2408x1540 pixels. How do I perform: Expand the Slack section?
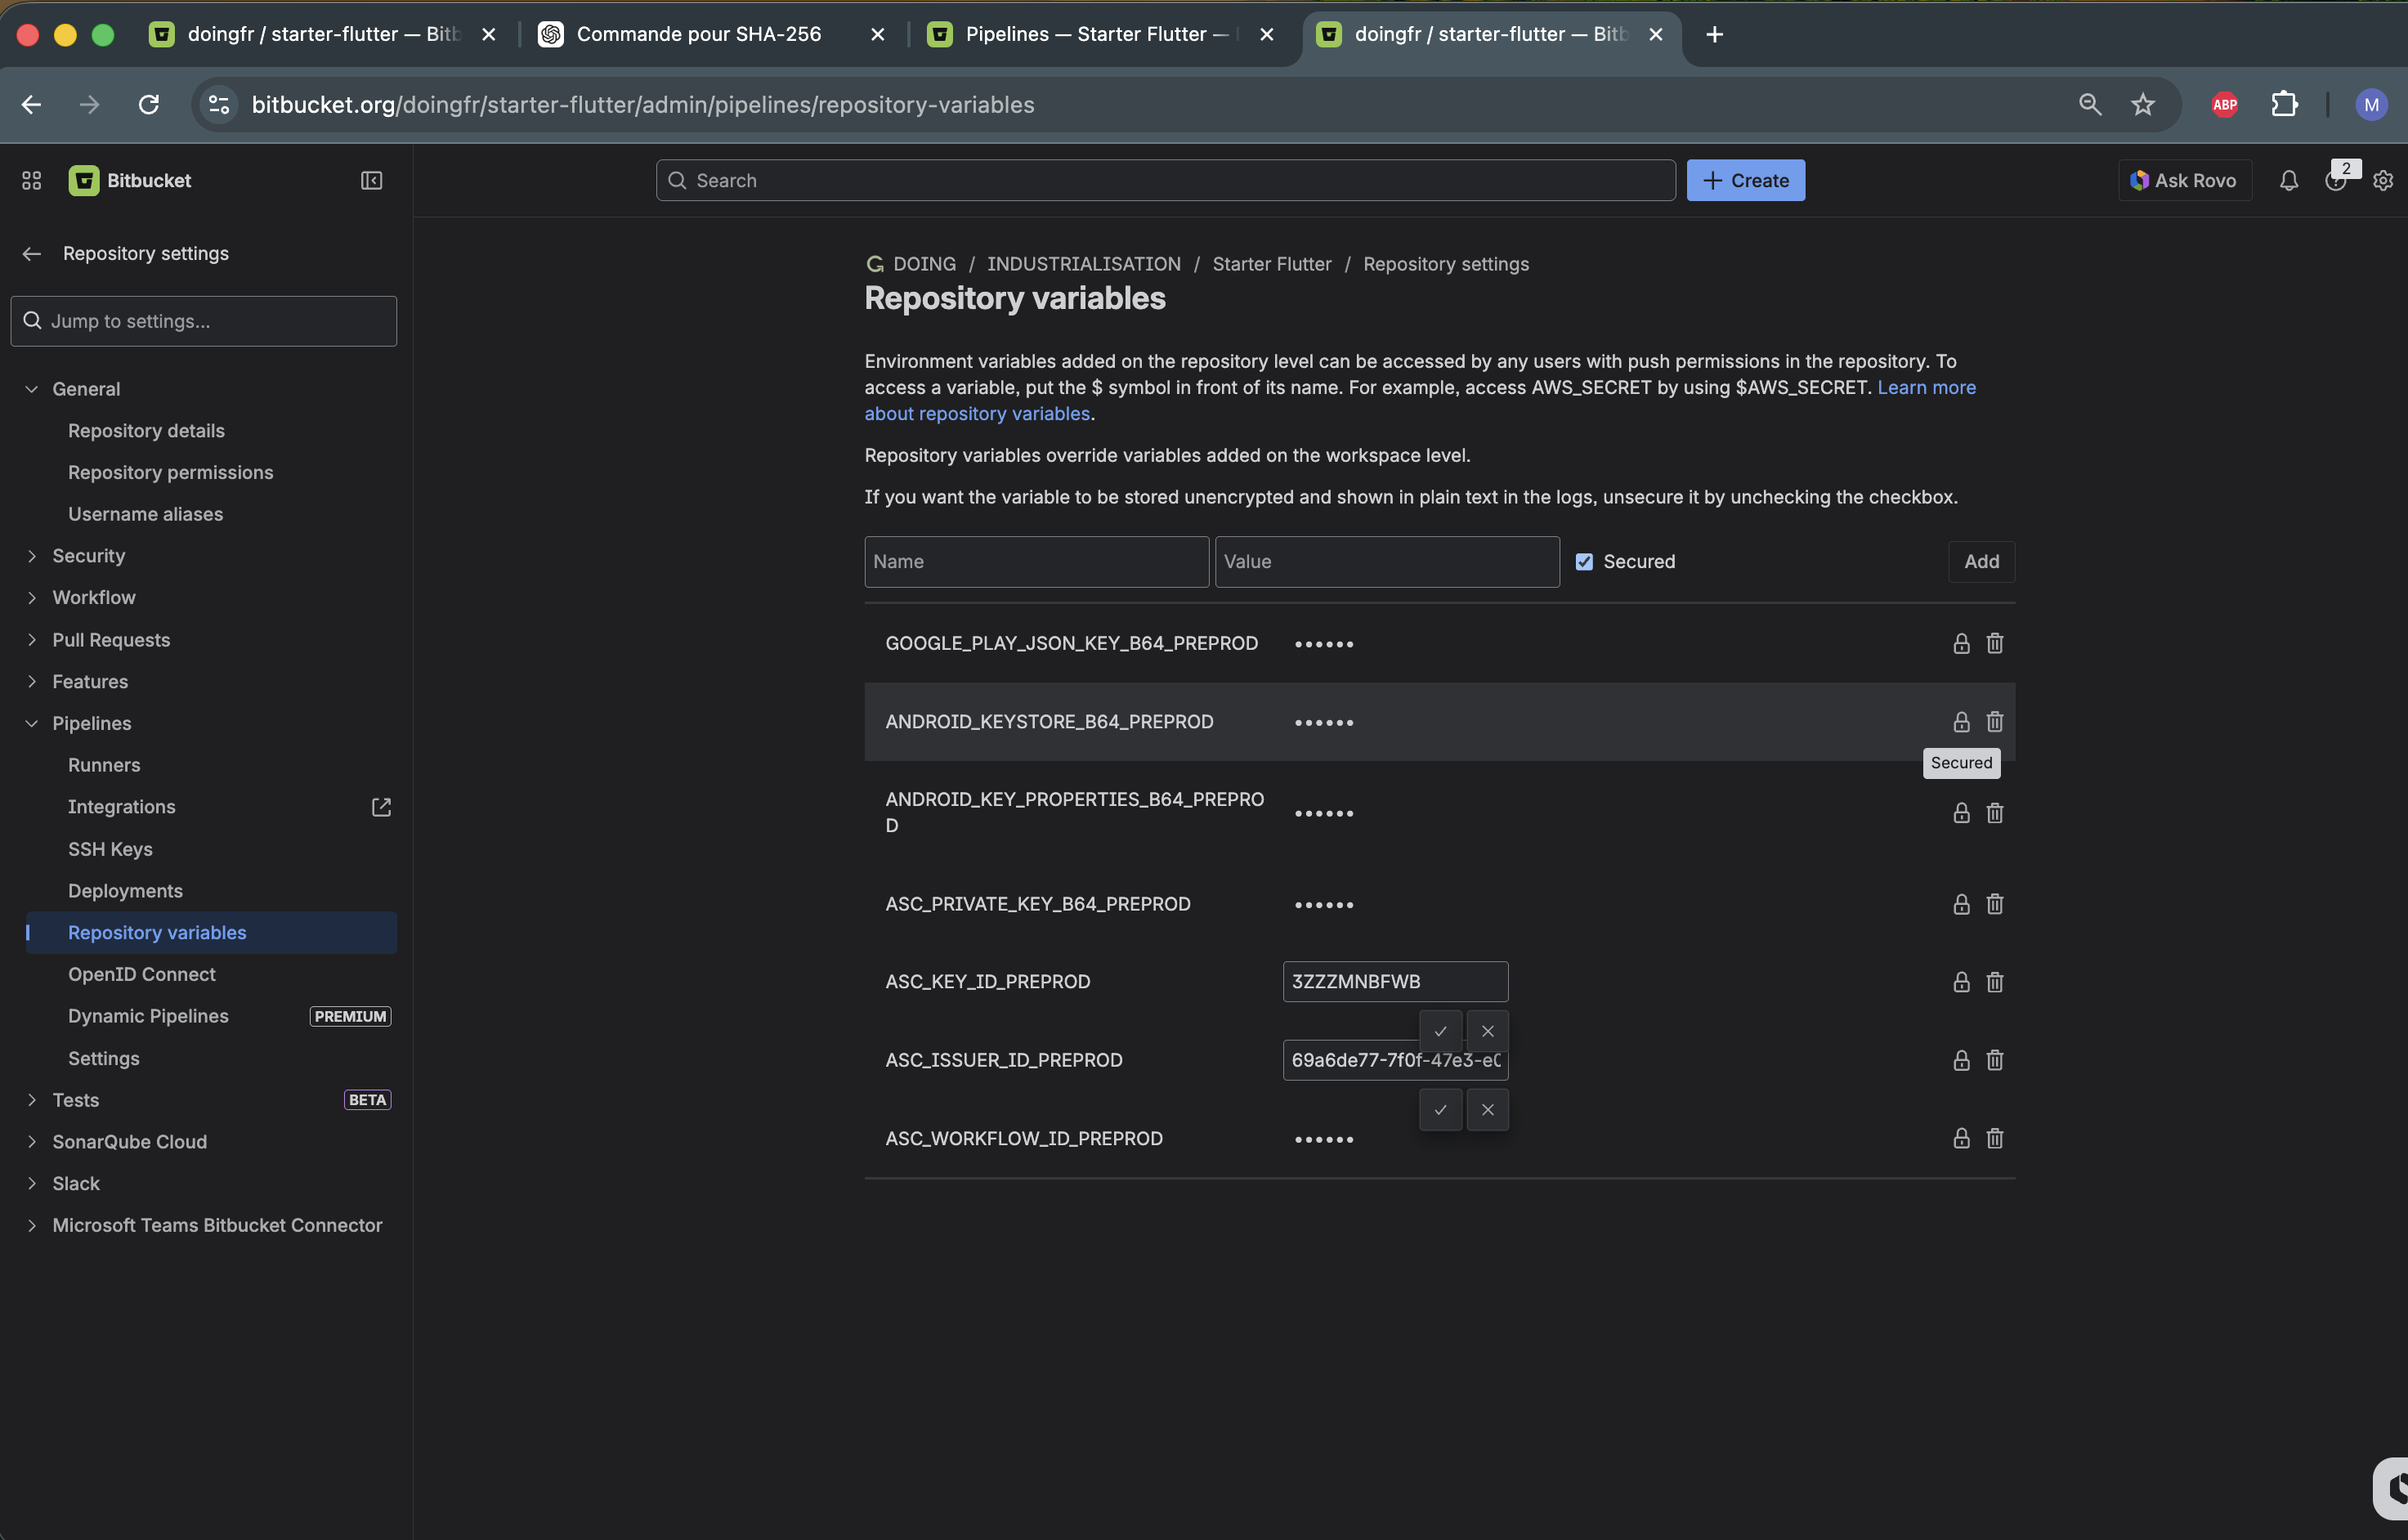[x=32, y=1184]
